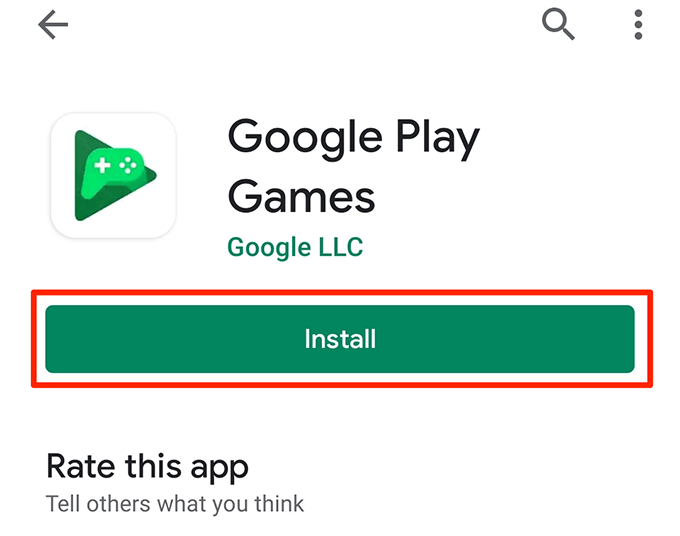Click the green game controller logo

click(x=115, y=175)
